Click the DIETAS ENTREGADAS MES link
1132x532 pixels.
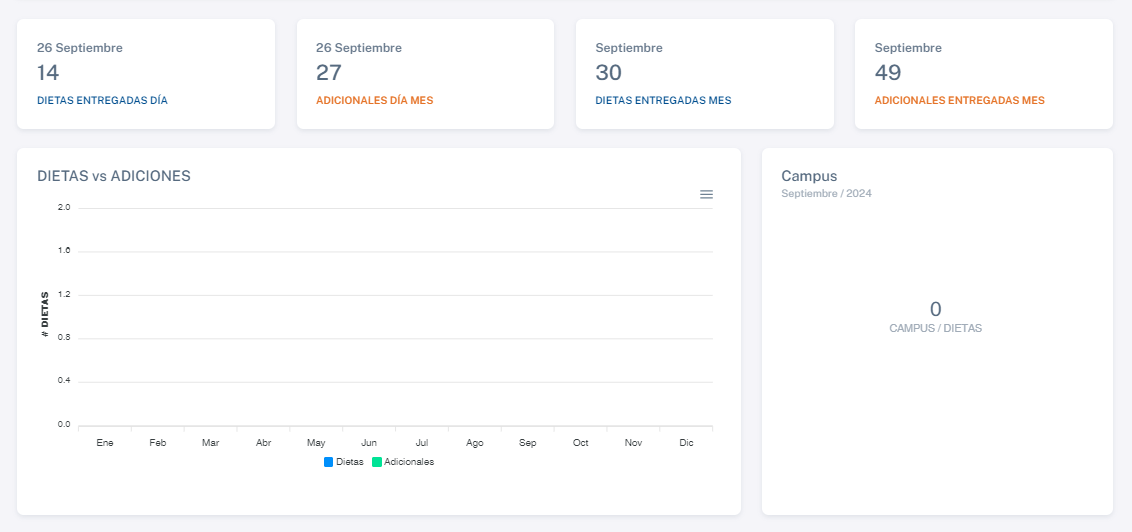point(663,100)
